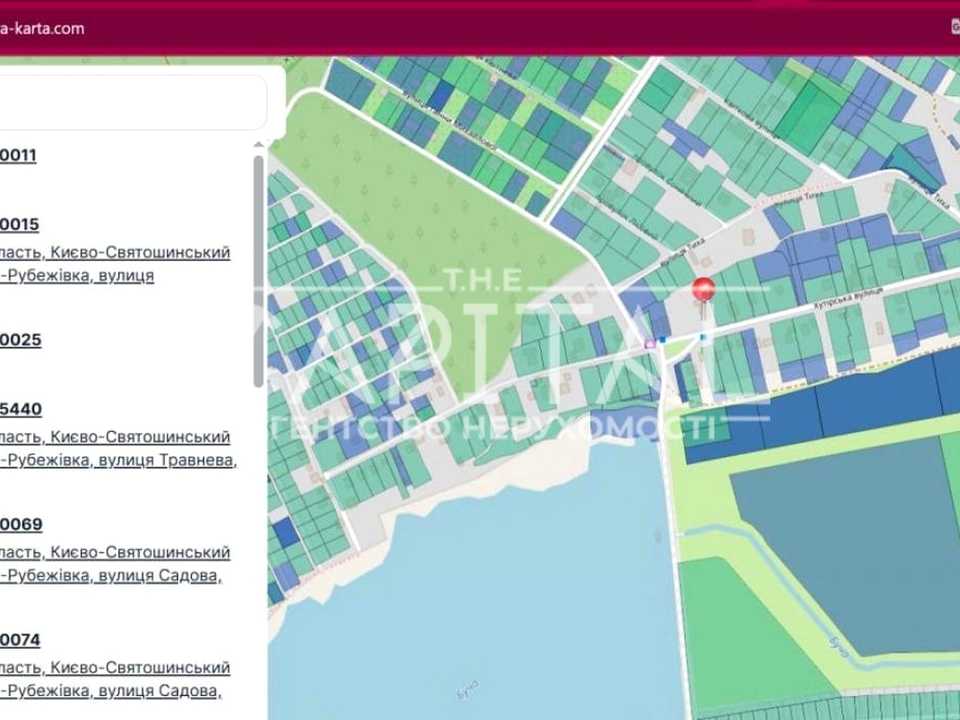Screen dimensions: 960x720
Task: Open the parcel link ending in 0011
Action: 18,155
